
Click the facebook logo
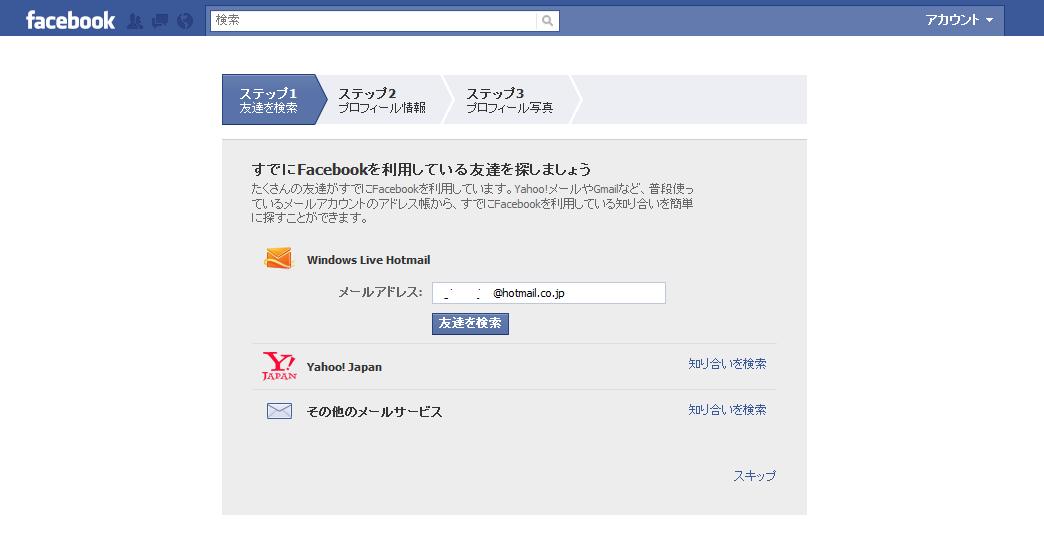tap(71, 20)
